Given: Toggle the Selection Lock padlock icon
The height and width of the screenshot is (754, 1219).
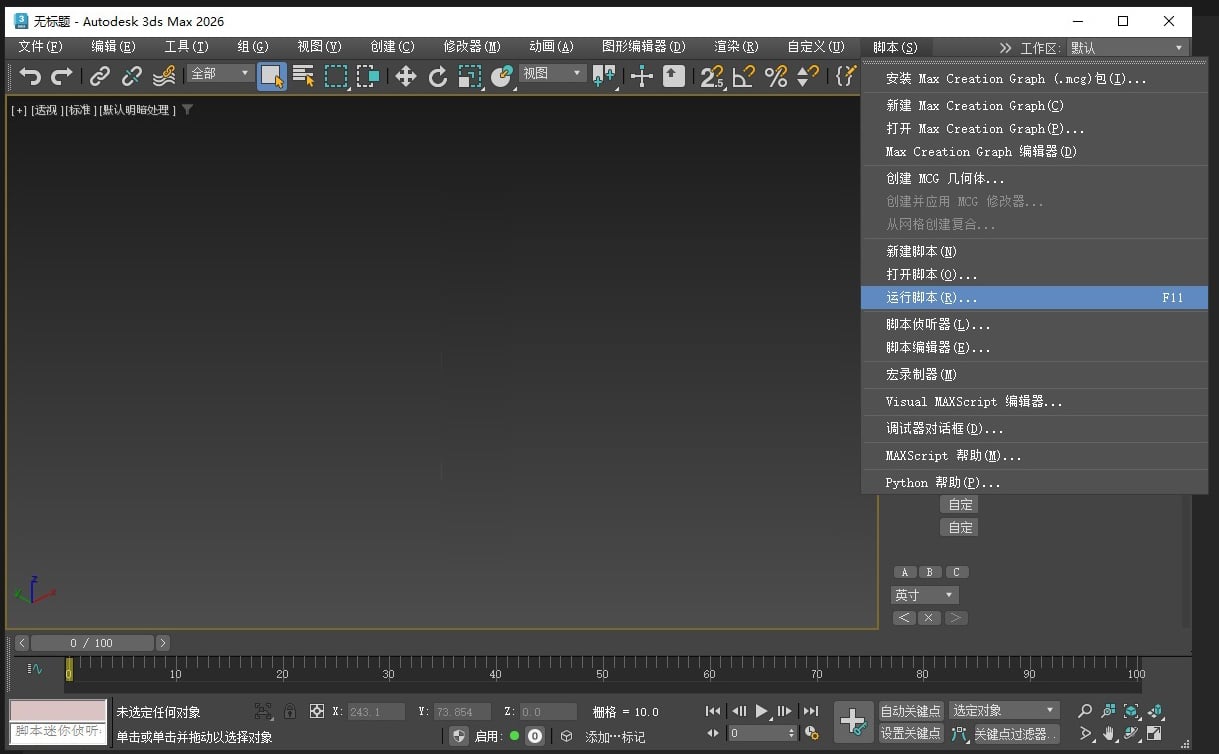Looking at the screenshot, I should click(x=290, y=712).
